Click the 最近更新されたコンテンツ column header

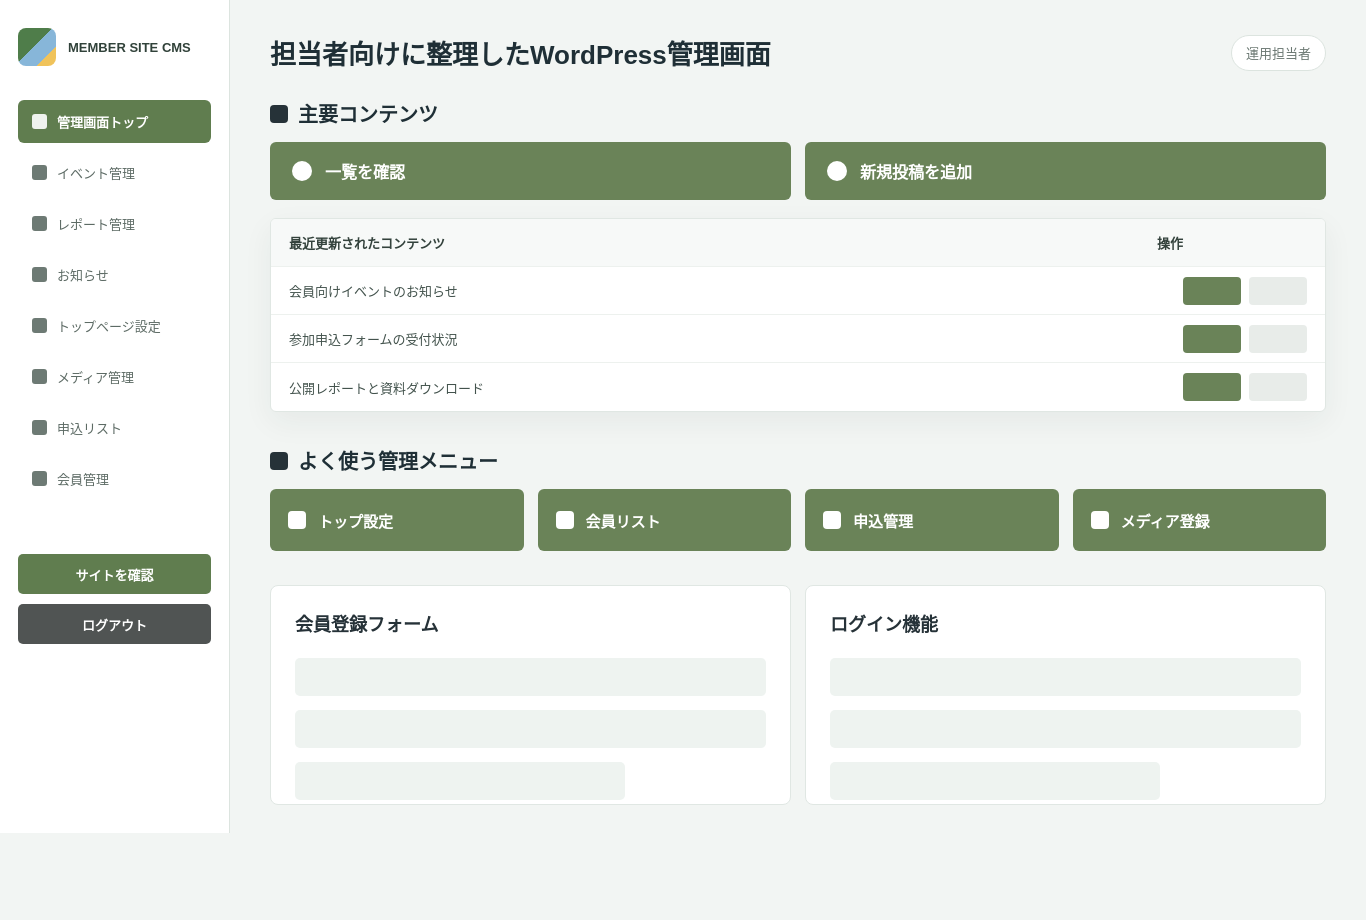[x=367, y=243]
